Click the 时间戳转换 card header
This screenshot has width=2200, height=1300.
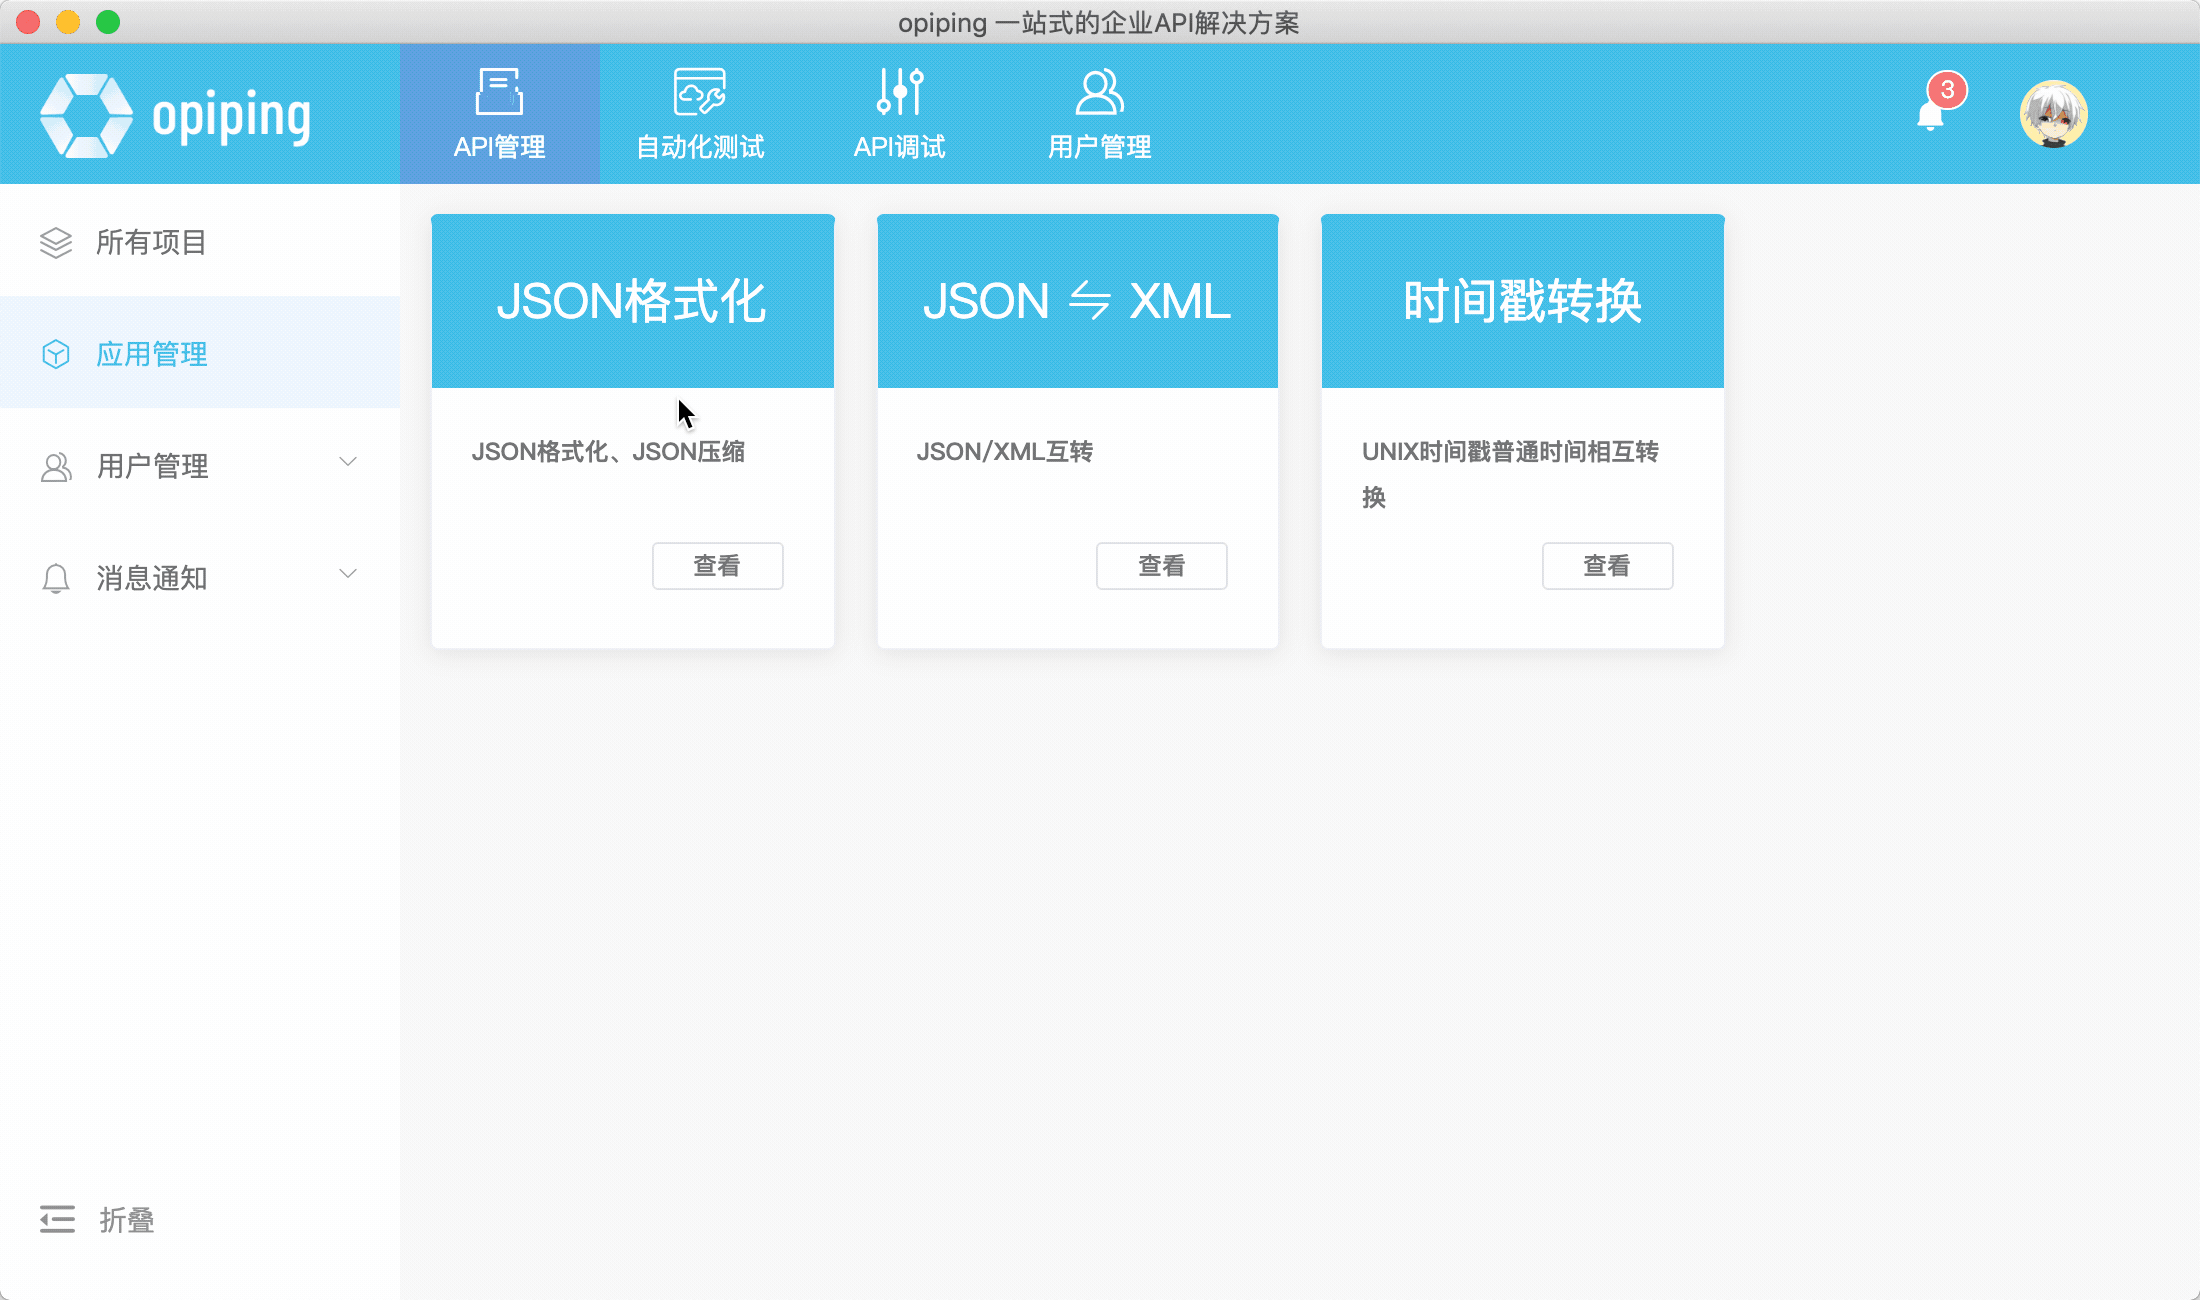coord(1522,301)
